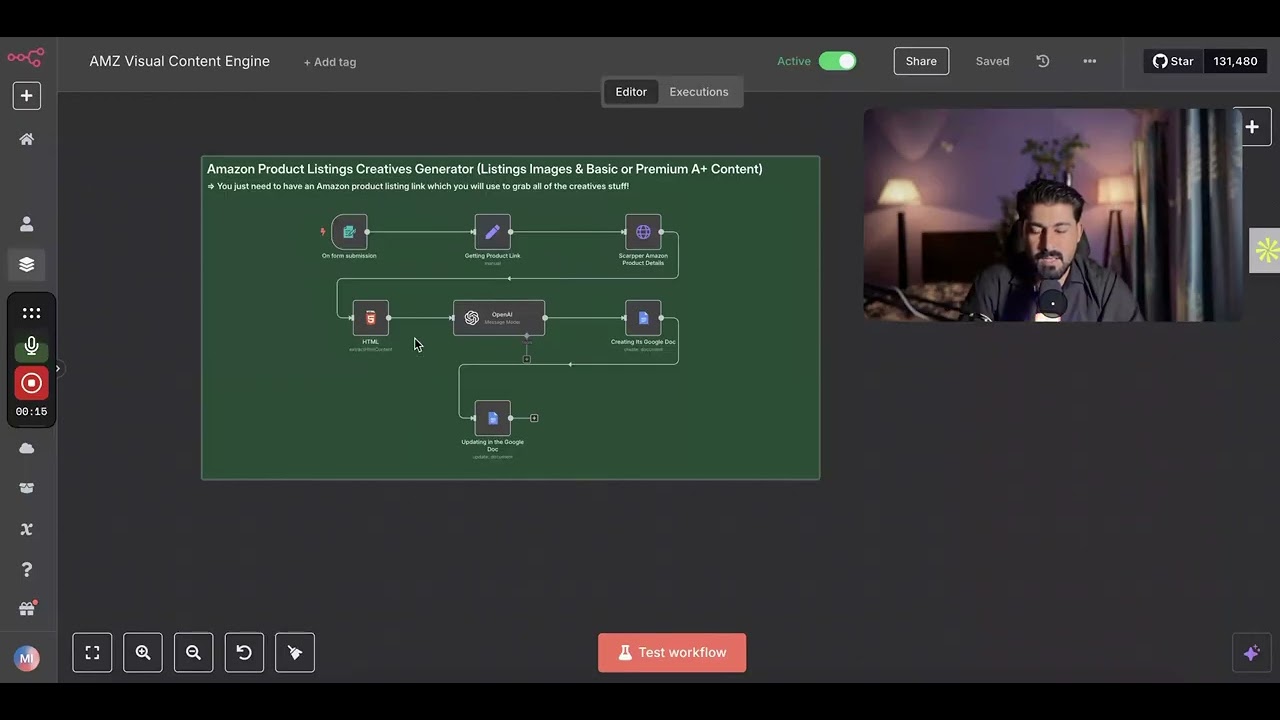Open the box icon below the cloud
1280x720 pixels.
[x=27, y=488]
